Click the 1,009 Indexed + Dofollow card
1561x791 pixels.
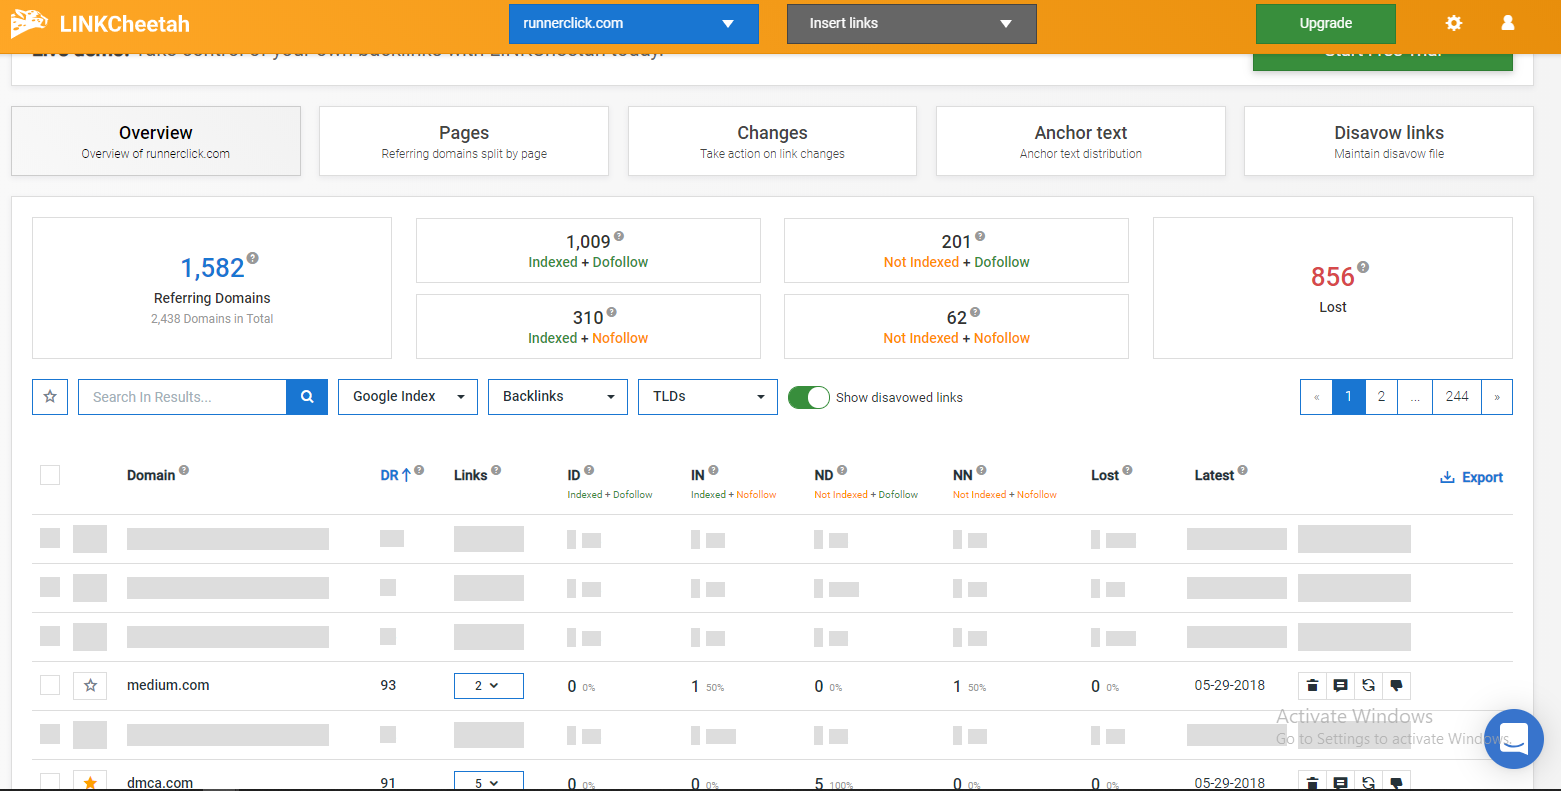588,250
